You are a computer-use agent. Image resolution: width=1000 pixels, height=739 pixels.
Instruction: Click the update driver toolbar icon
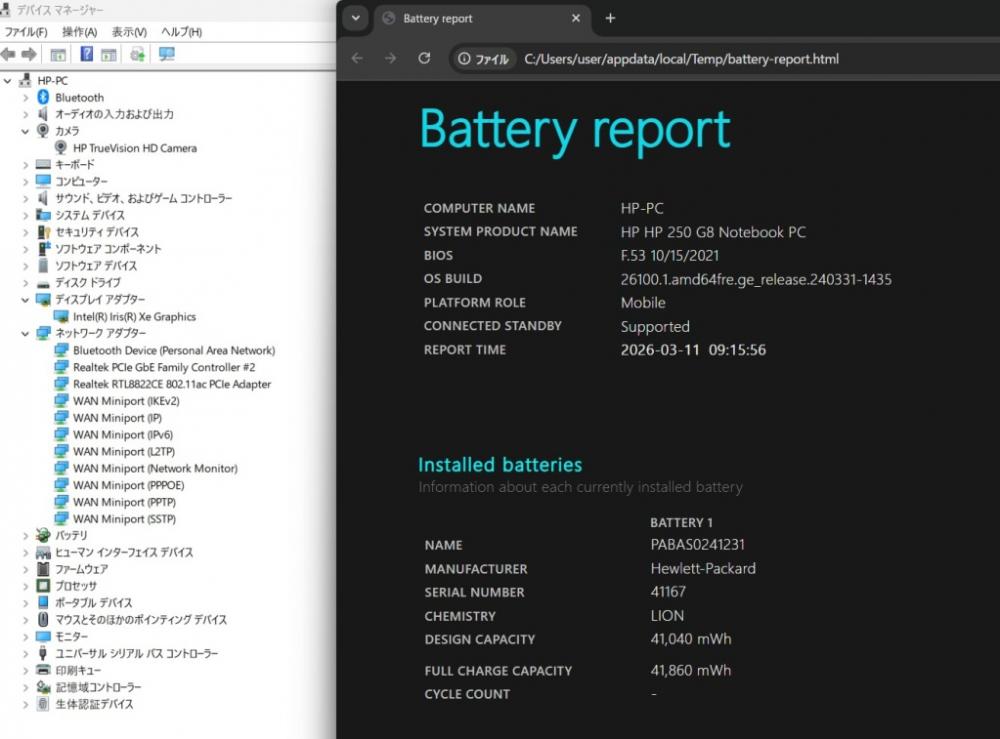(x=137, y=54)
